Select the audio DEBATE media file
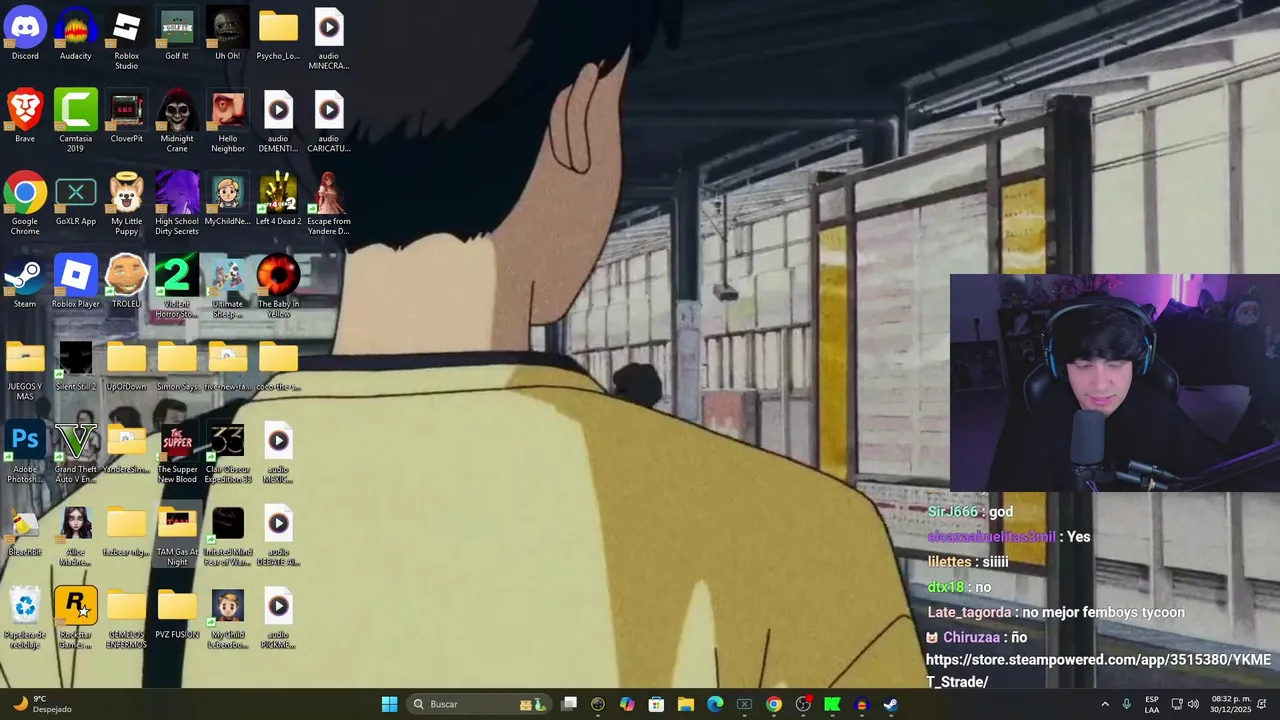Screen dimensions: 1280x720 278,536
